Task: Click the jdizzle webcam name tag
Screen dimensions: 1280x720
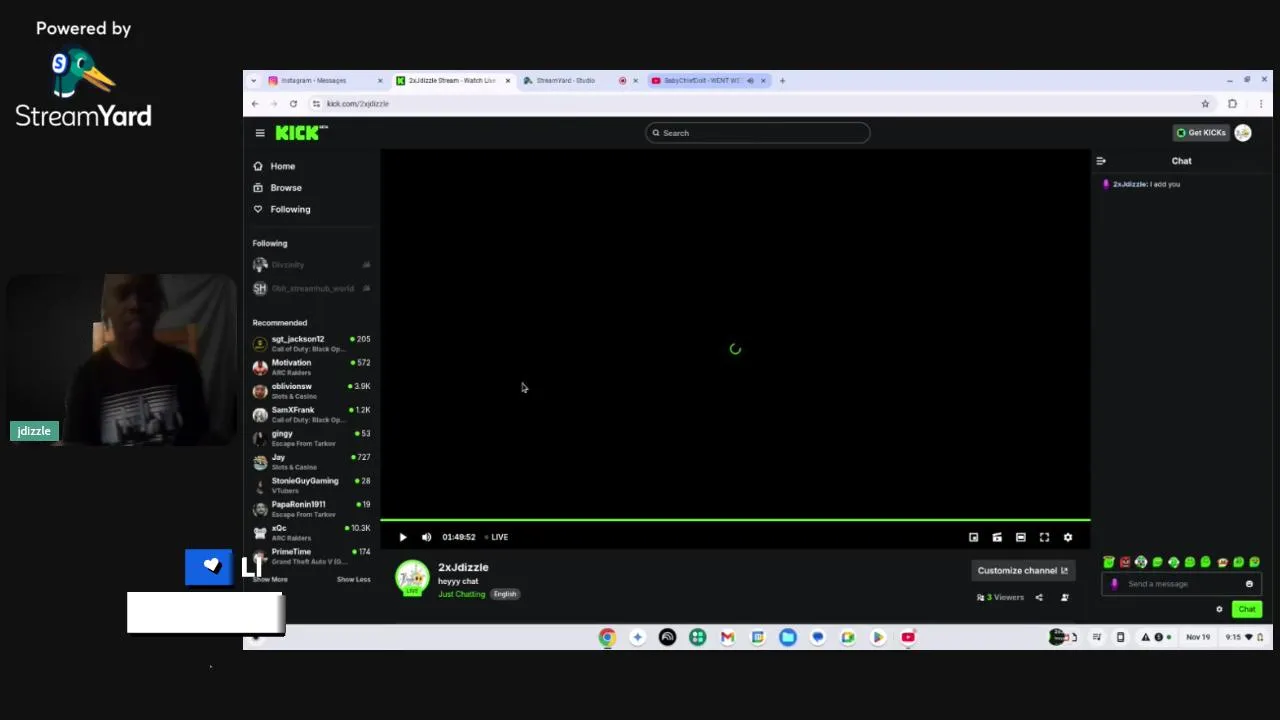Action: (33, 431)
